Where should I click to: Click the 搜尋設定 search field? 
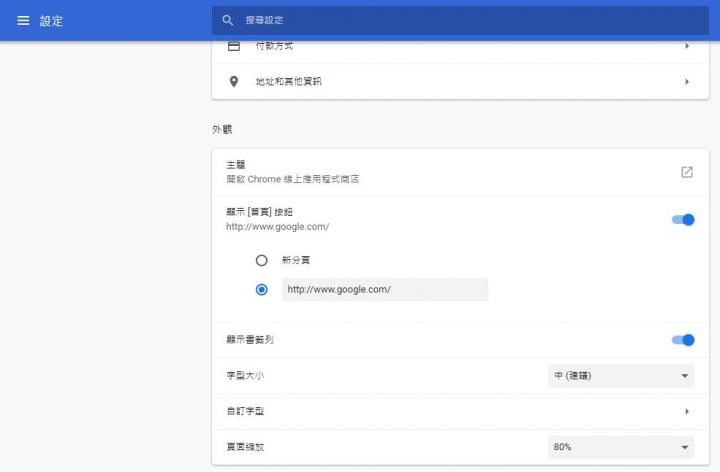(x=450, y=20)
